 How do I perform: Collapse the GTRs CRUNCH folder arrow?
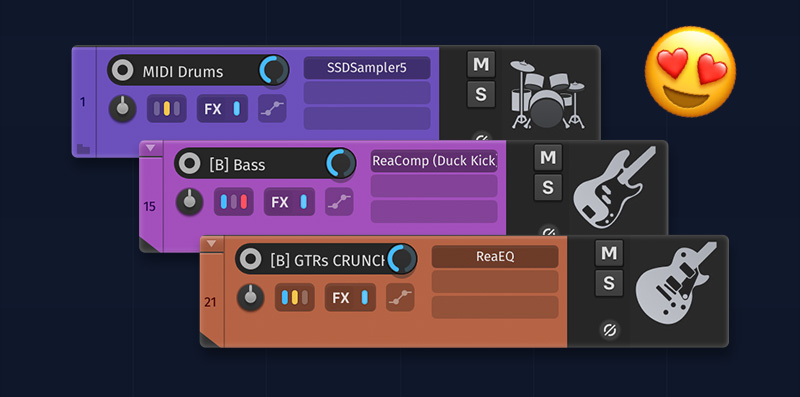point(212,243)
